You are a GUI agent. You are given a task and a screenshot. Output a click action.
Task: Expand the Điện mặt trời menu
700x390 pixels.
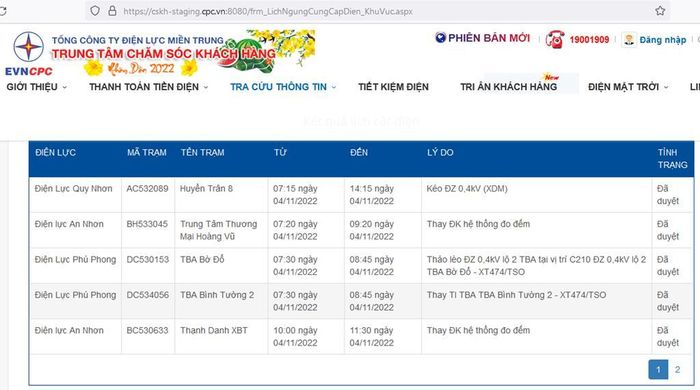coord(628,87)
